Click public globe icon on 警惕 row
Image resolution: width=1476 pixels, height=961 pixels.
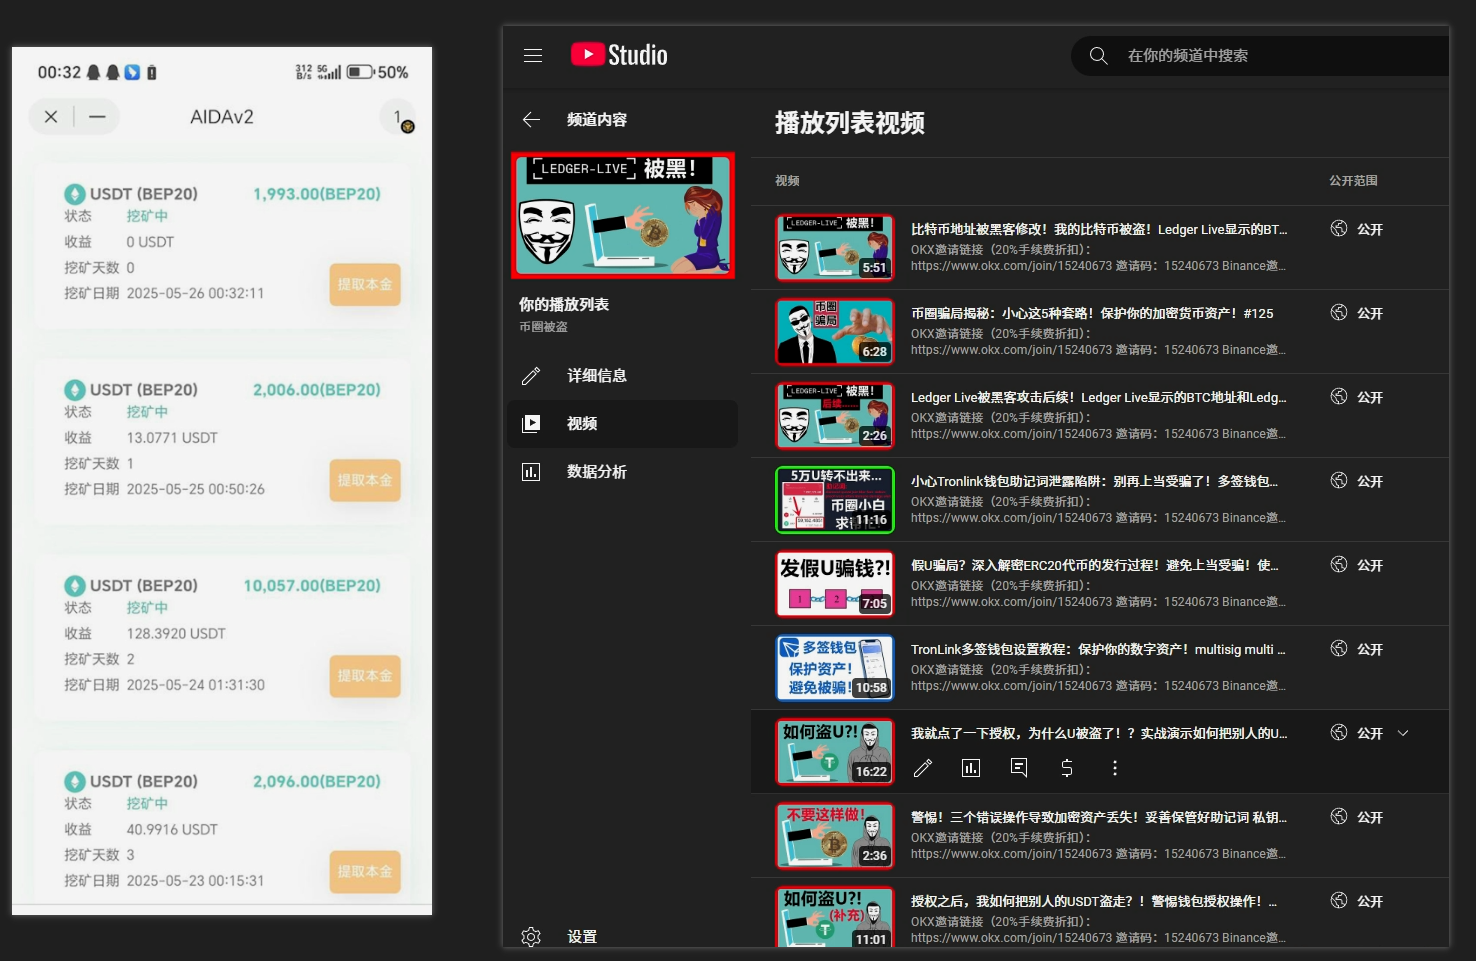click(x=1339, y=817)
